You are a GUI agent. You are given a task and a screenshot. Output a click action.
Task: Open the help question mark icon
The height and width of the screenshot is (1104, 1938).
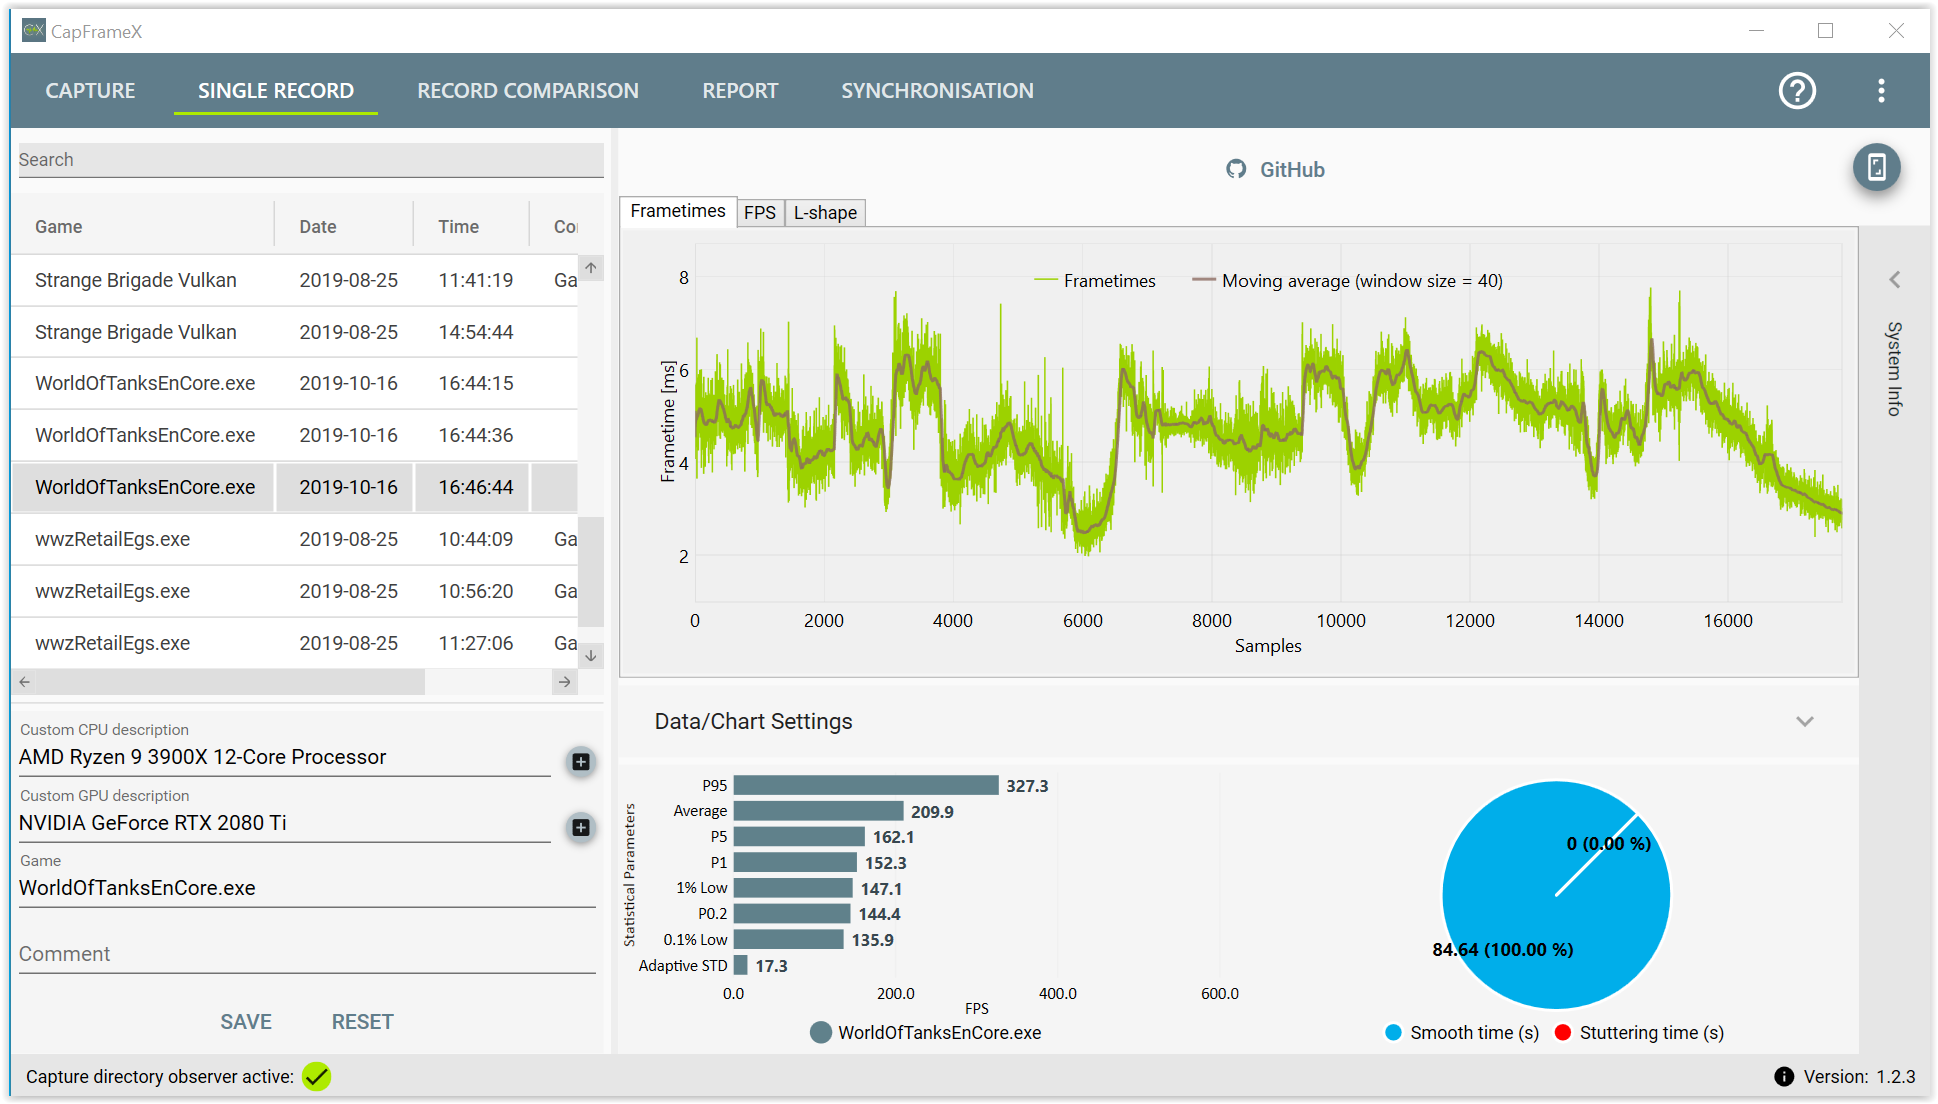[1797, 91]
